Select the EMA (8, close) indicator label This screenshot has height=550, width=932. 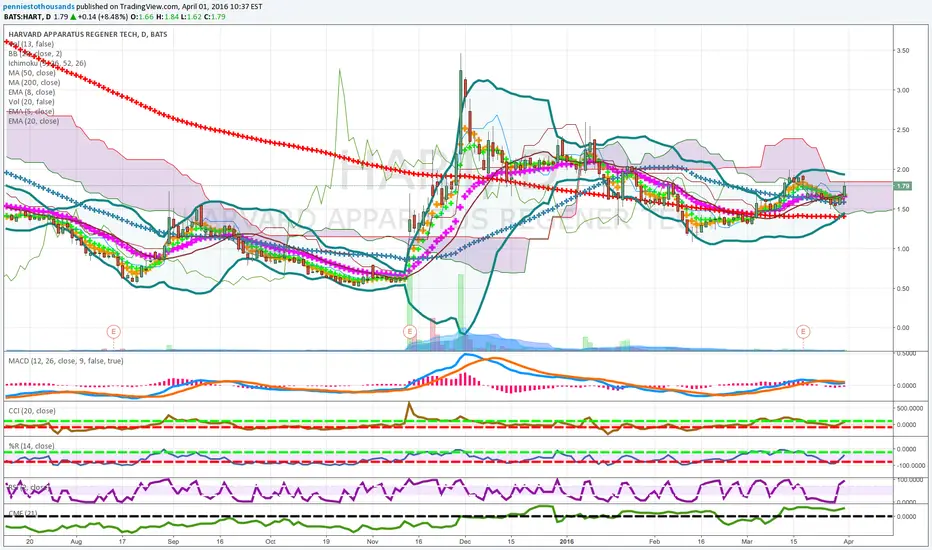[x=32, y=92]
